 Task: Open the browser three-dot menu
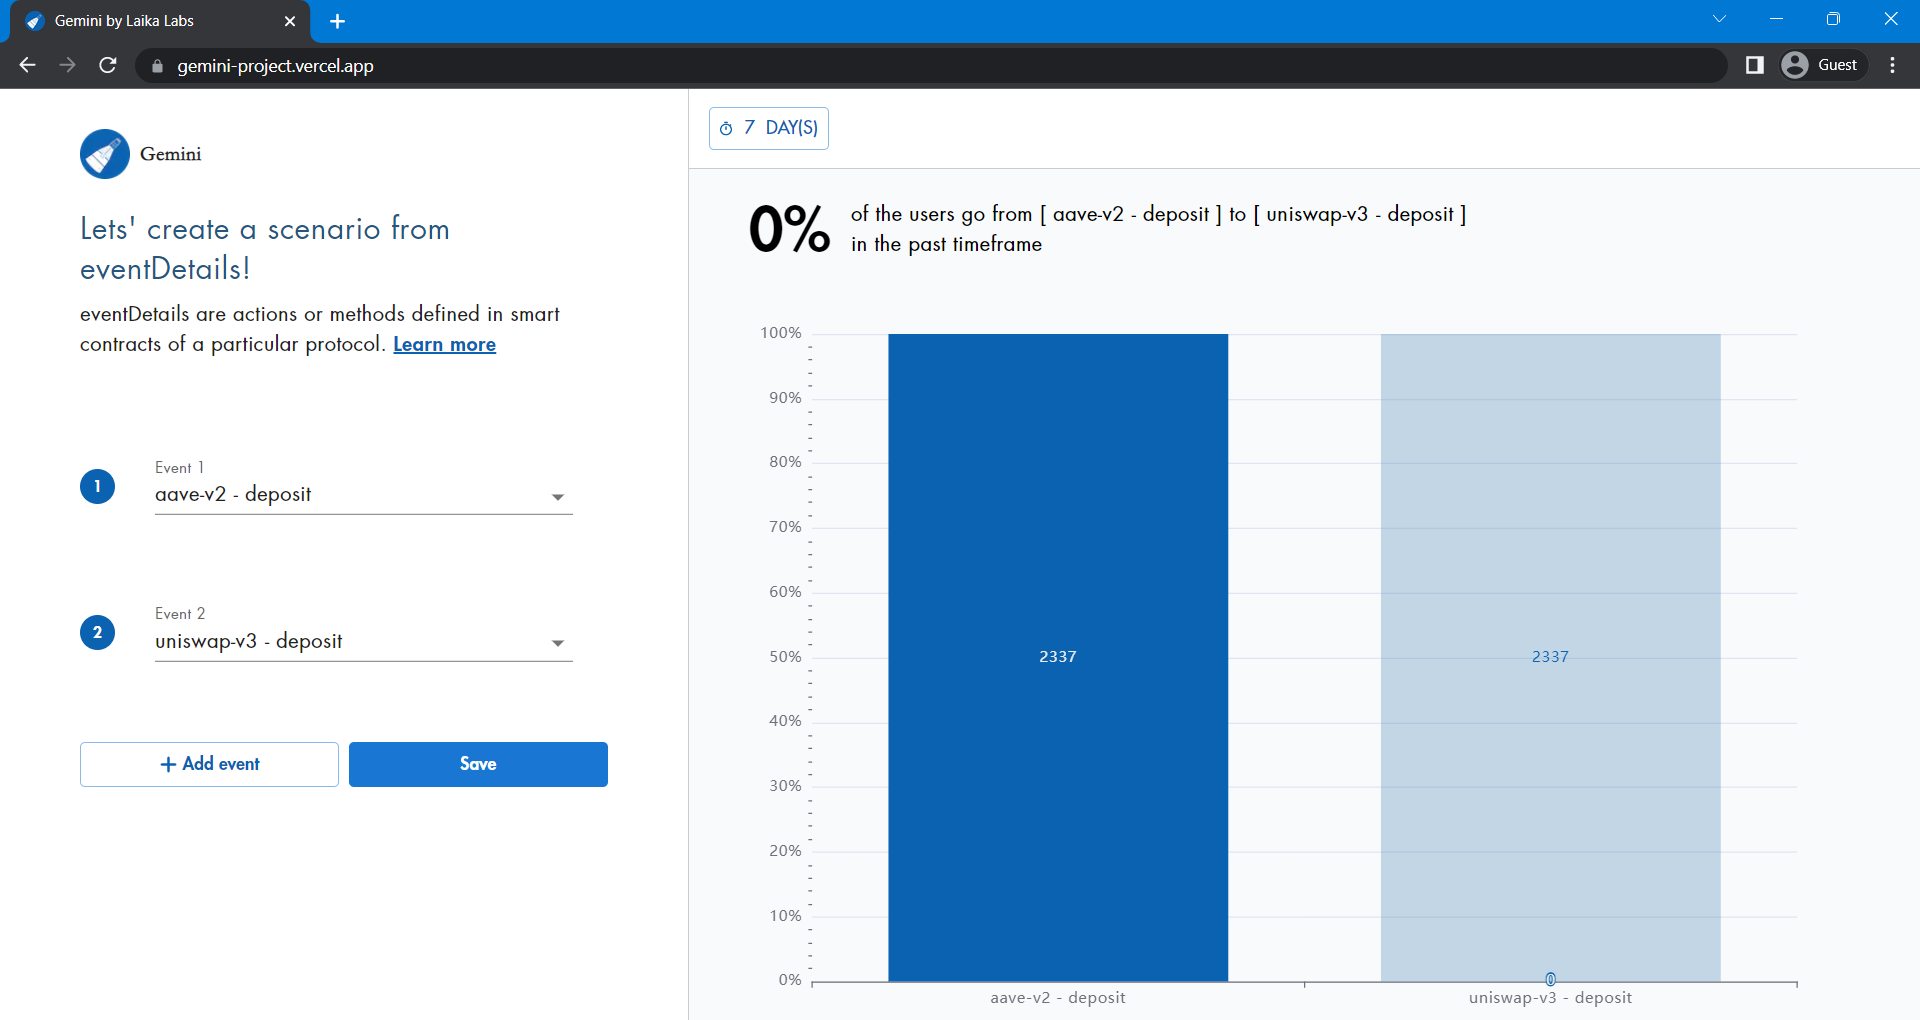(1892, 65)
